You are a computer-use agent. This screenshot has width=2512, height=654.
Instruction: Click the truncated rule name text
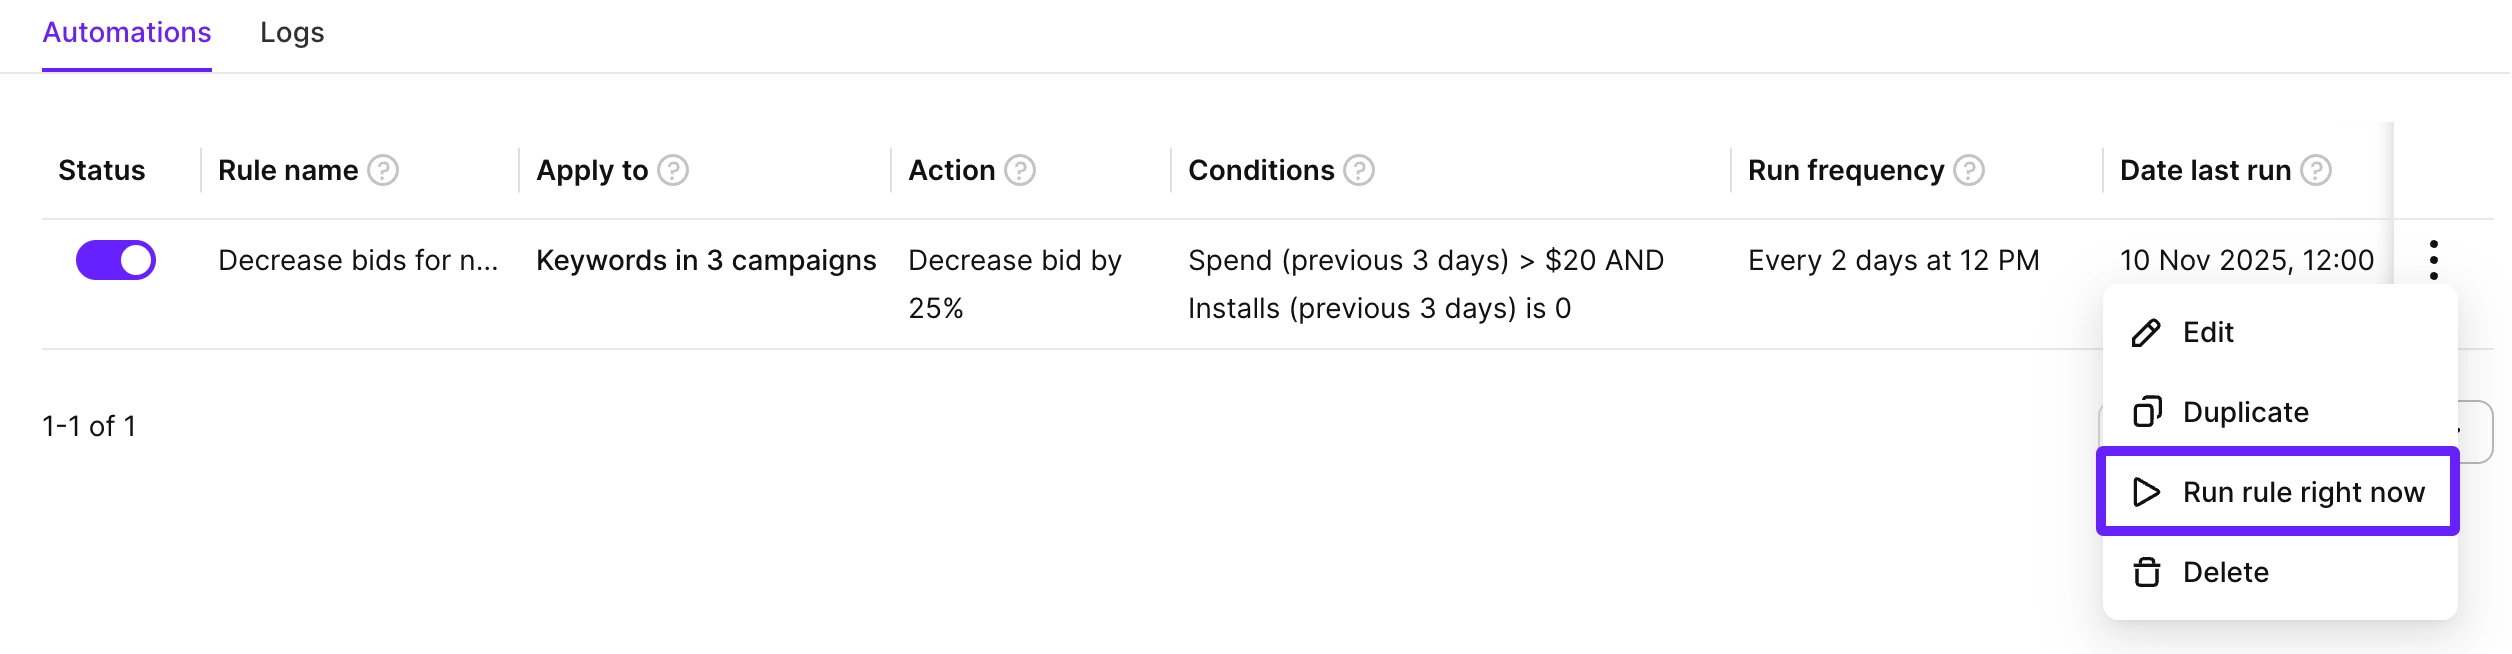(x=358, y=261)
